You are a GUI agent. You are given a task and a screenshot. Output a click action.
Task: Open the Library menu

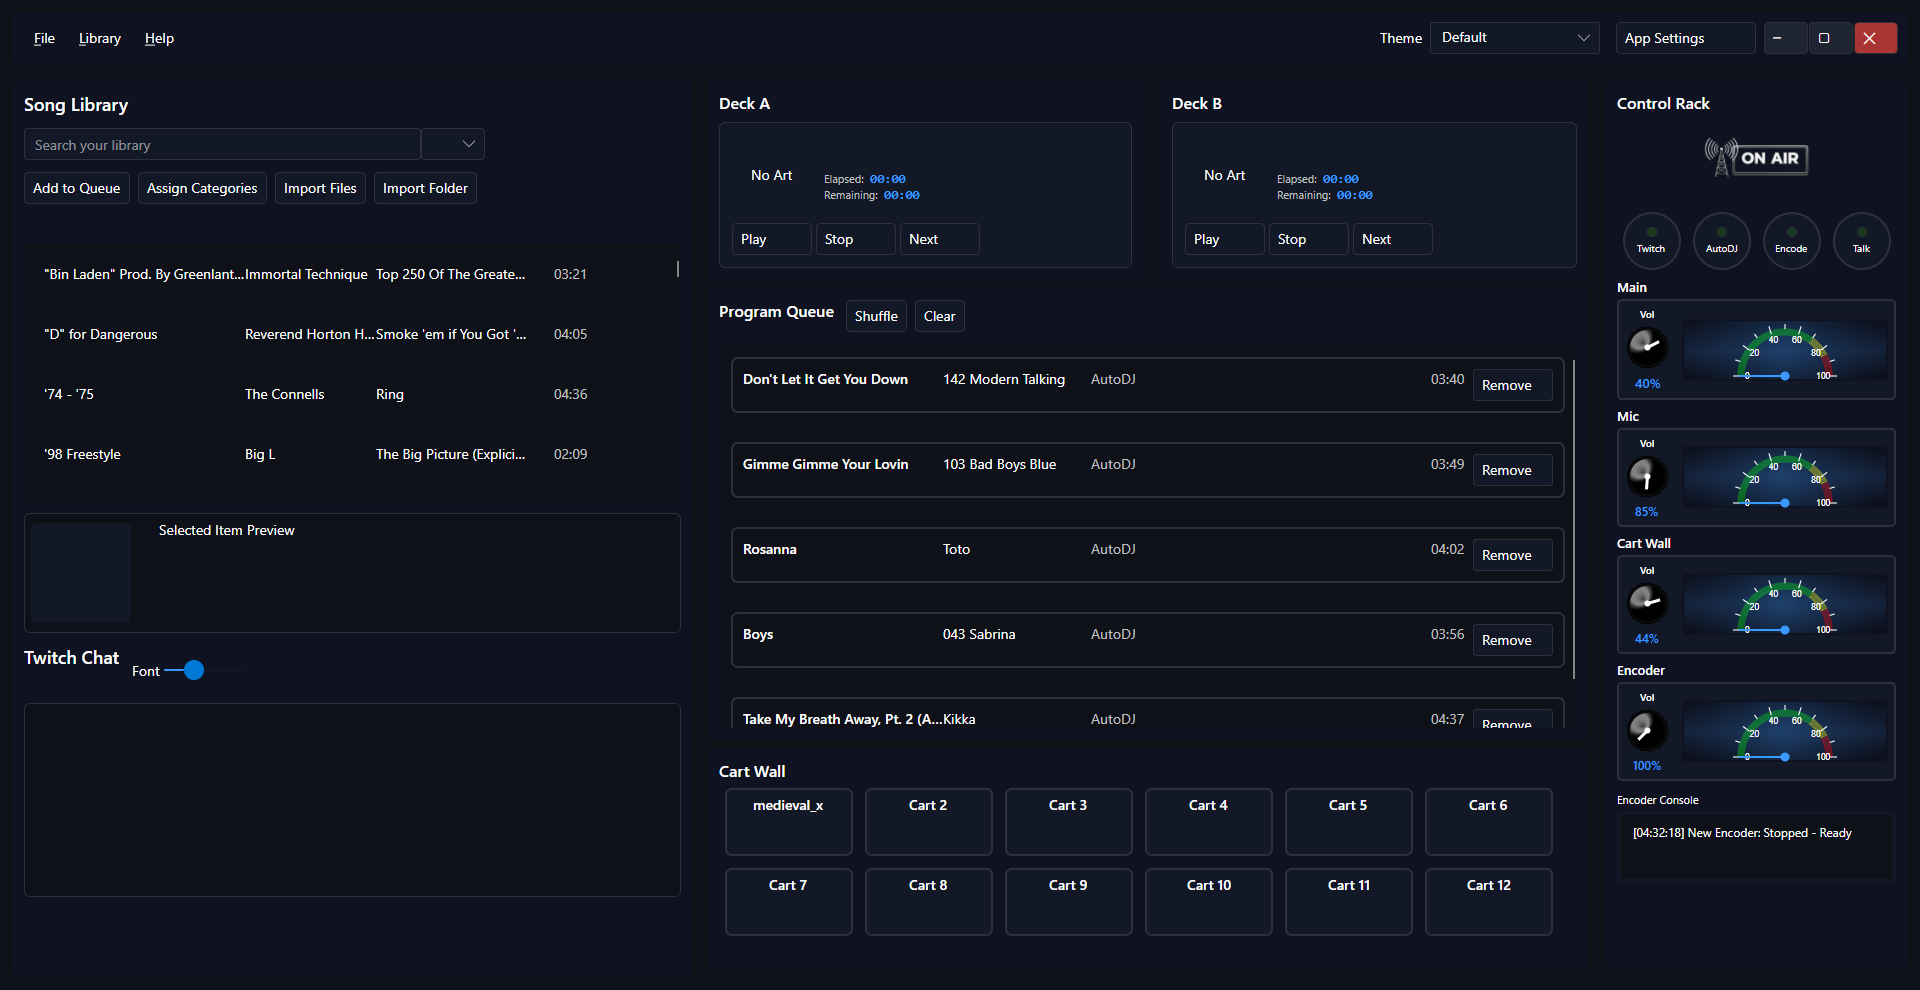click(100, 38)
